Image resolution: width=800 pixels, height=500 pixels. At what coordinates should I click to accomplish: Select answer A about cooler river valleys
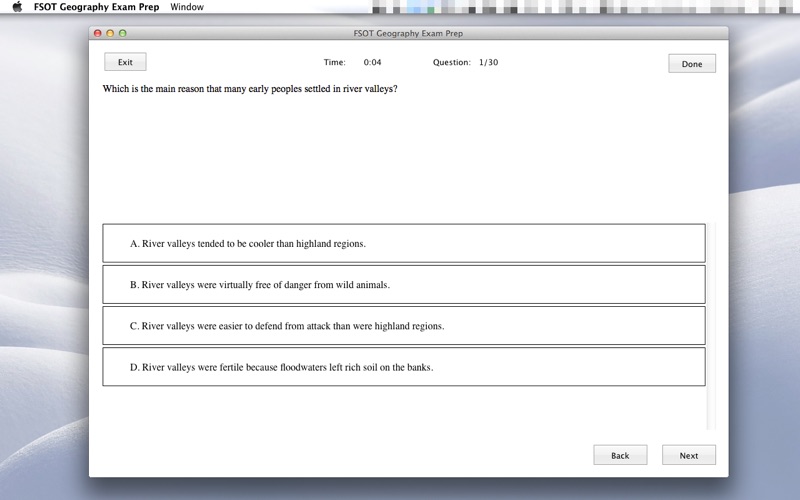[x=404, y=243]
